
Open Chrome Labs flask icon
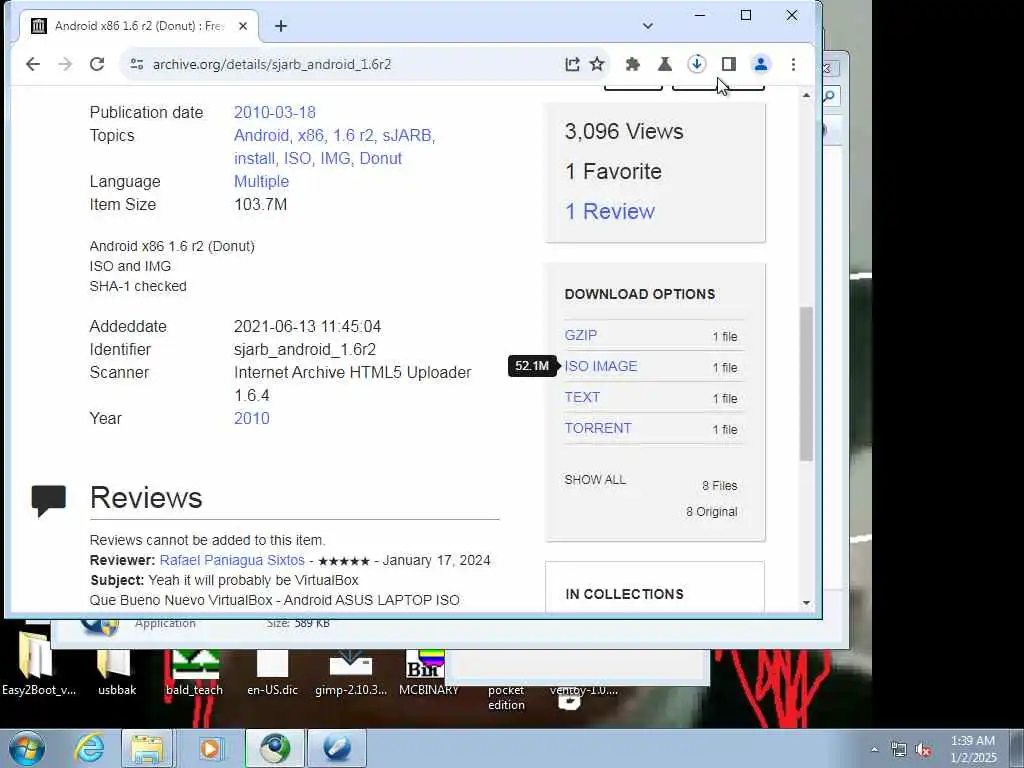coord(664,64)
